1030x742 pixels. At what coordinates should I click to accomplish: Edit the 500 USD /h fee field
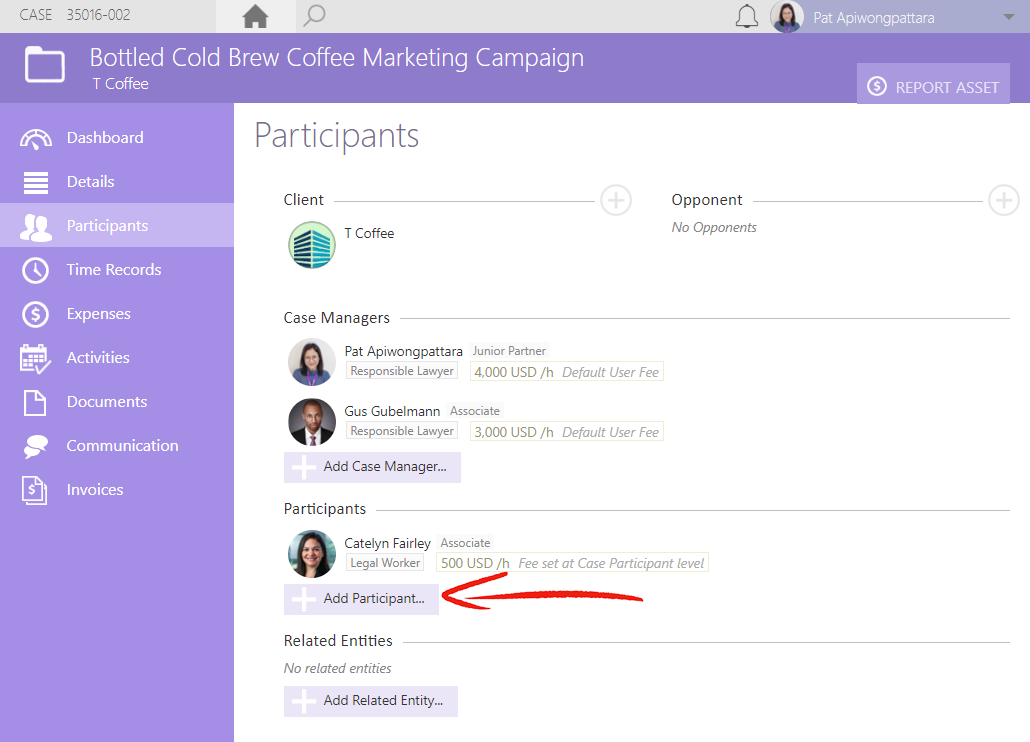[x=572, y=563]
